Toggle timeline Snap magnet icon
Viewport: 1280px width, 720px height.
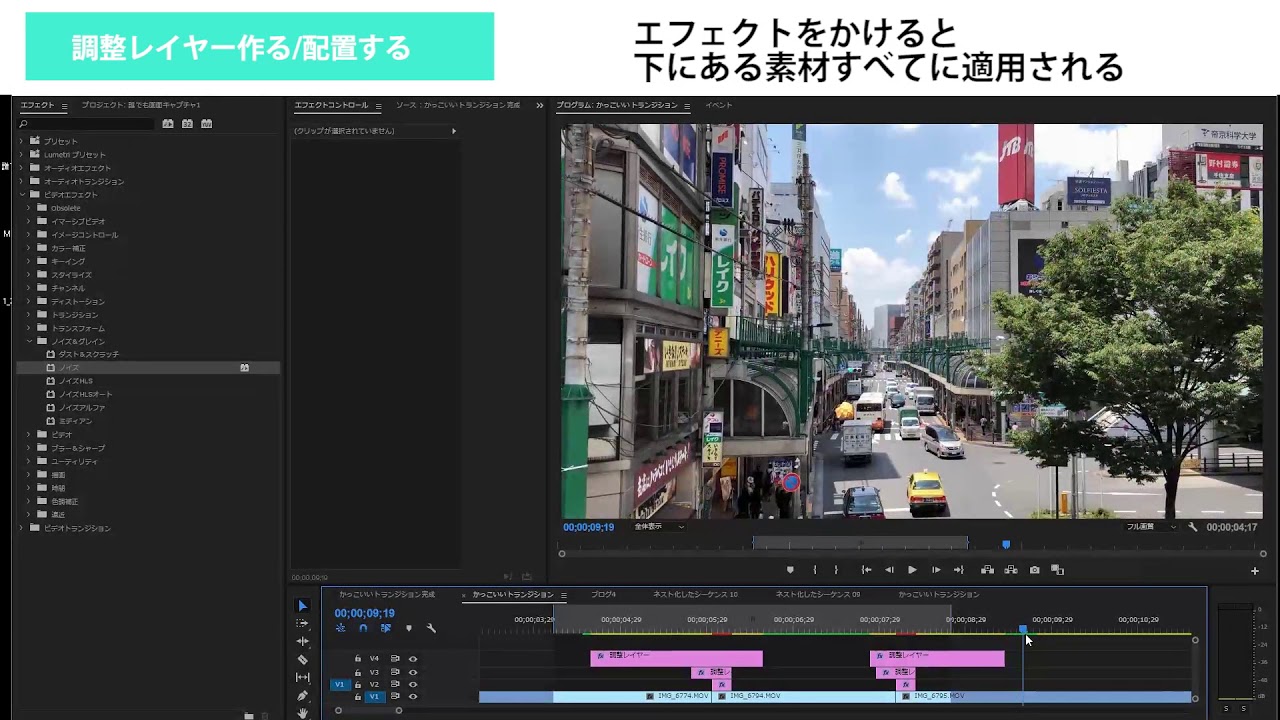point(363,628)
